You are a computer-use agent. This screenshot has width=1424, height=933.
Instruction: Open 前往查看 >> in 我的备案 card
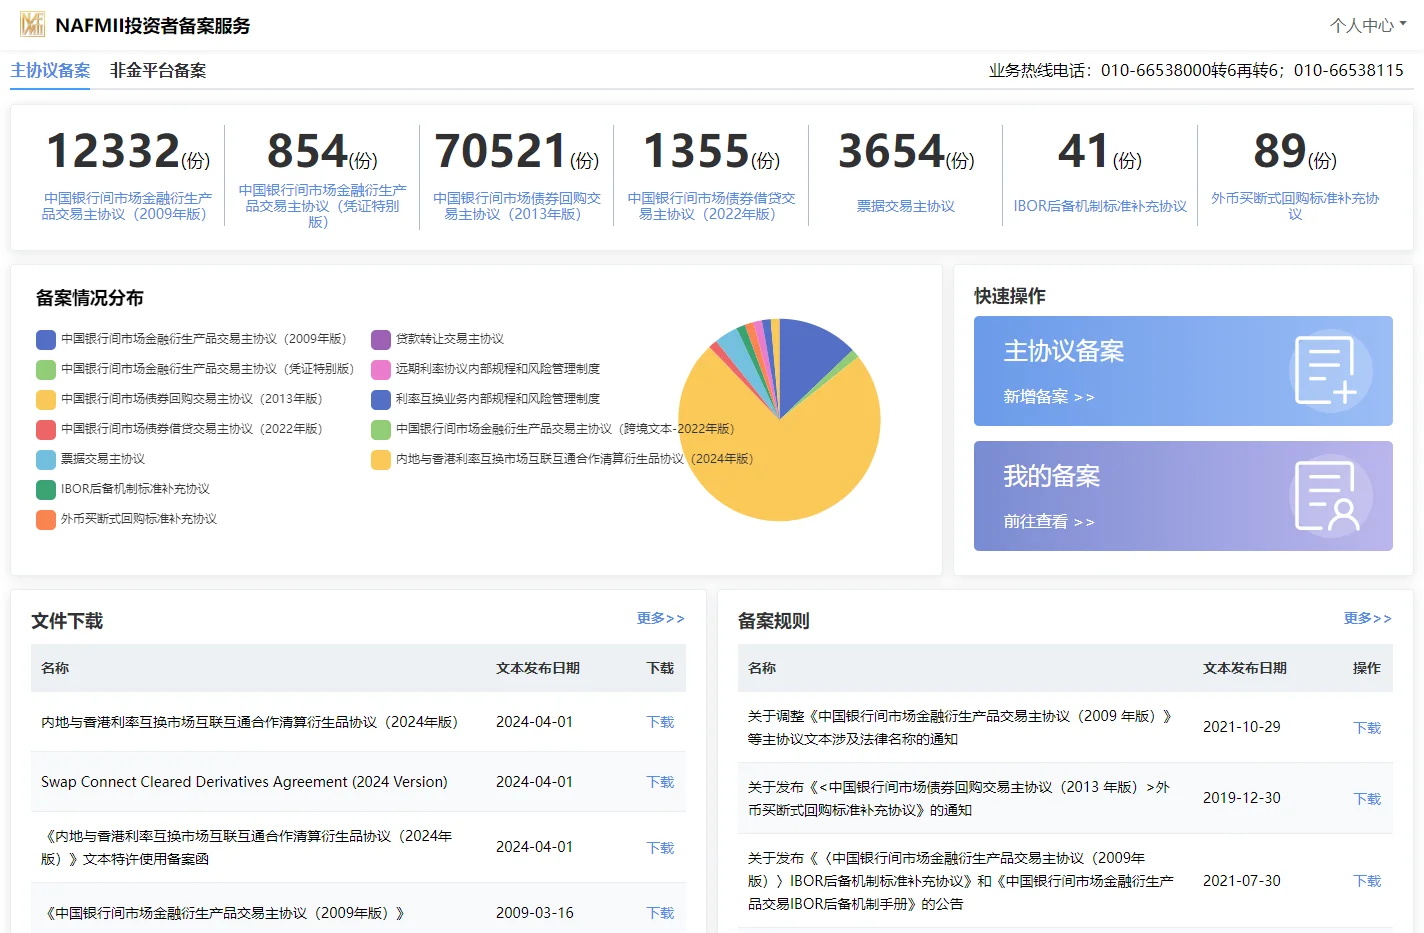1049,522
